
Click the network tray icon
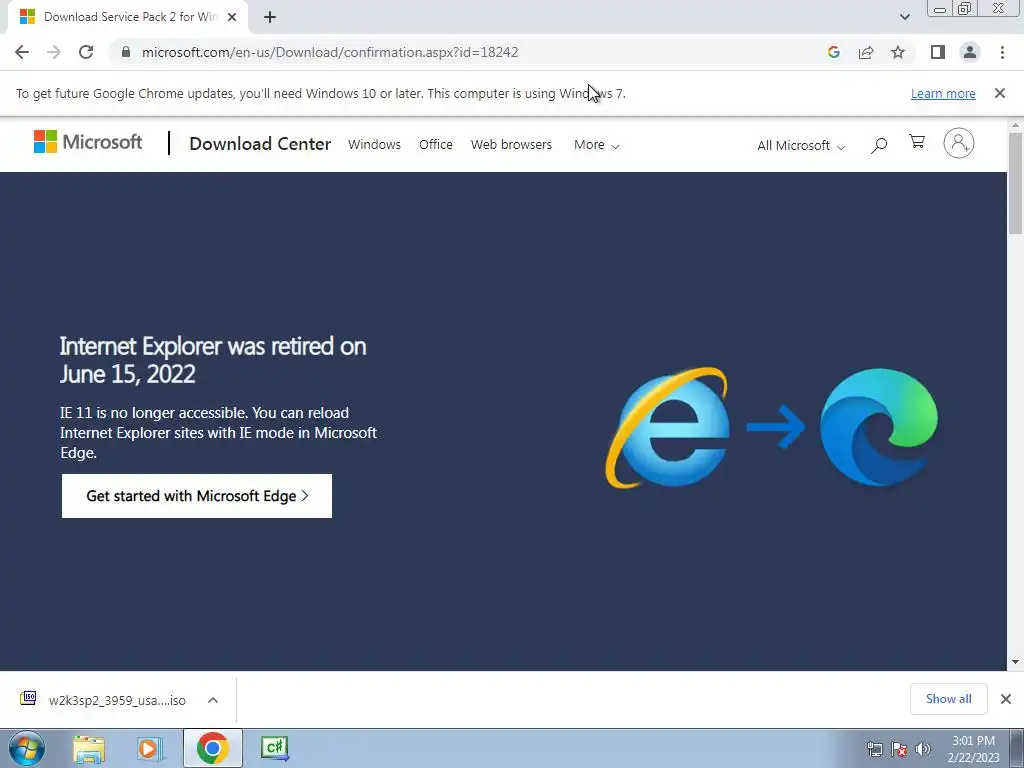[x=874, y=749]
